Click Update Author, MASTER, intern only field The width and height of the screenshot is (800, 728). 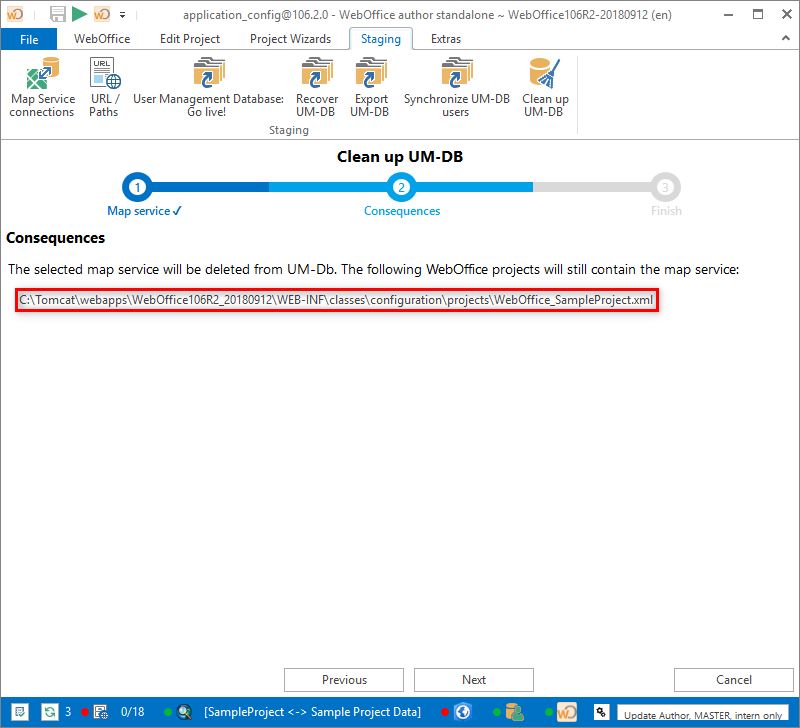pos(703,714)
